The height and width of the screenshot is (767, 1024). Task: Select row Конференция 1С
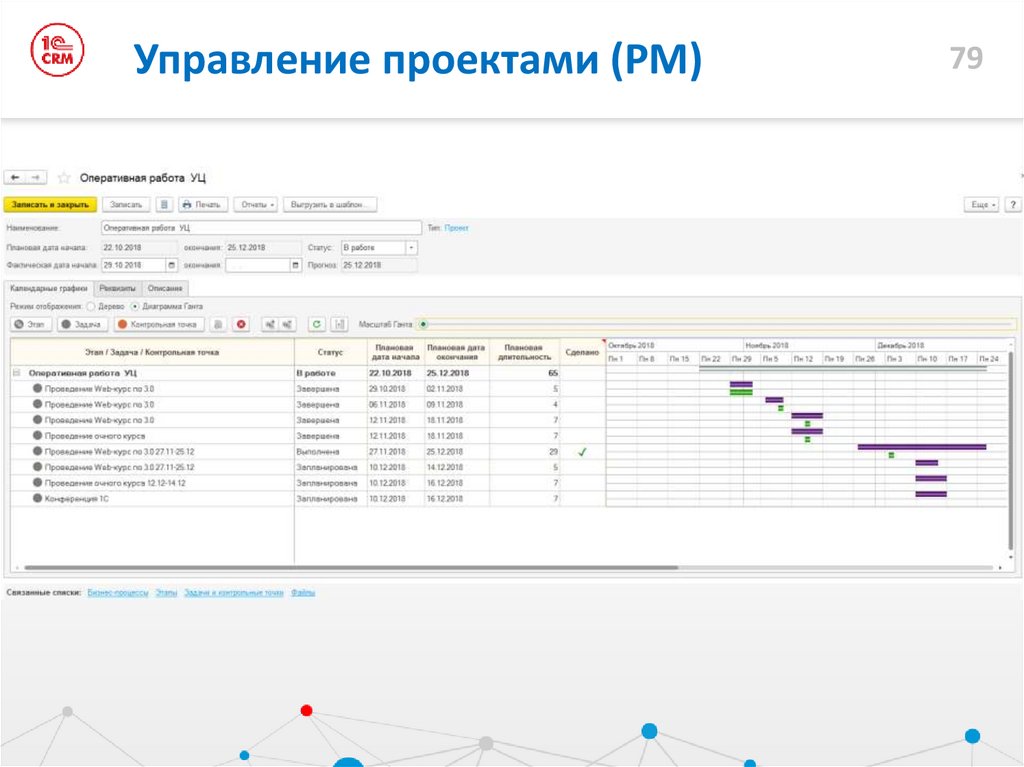[x=307, y=498]
